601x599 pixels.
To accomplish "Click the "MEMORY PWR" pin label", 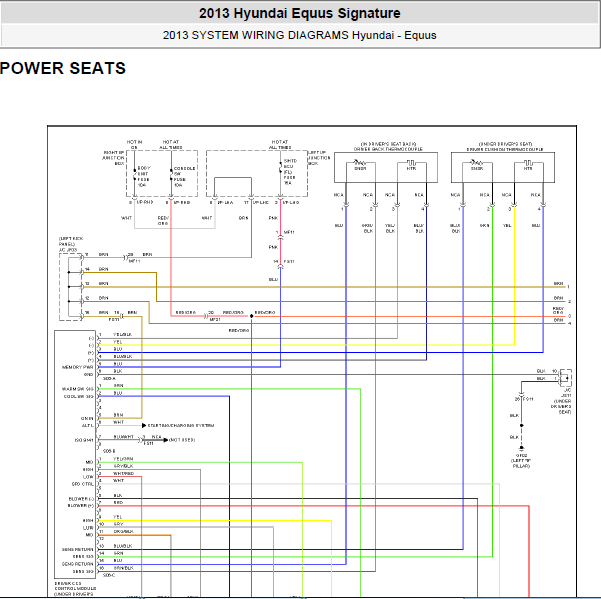I will [x=78, y=367].
